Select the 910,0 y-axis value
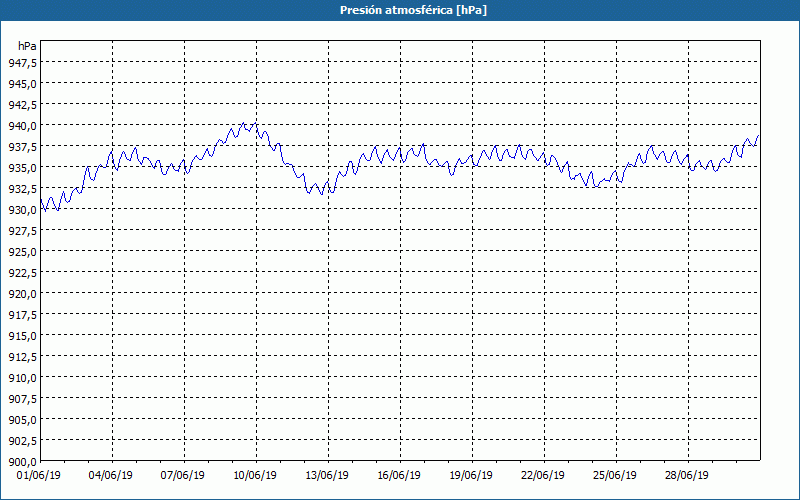This screenshot has width=800, height=500. coord(22,378)
